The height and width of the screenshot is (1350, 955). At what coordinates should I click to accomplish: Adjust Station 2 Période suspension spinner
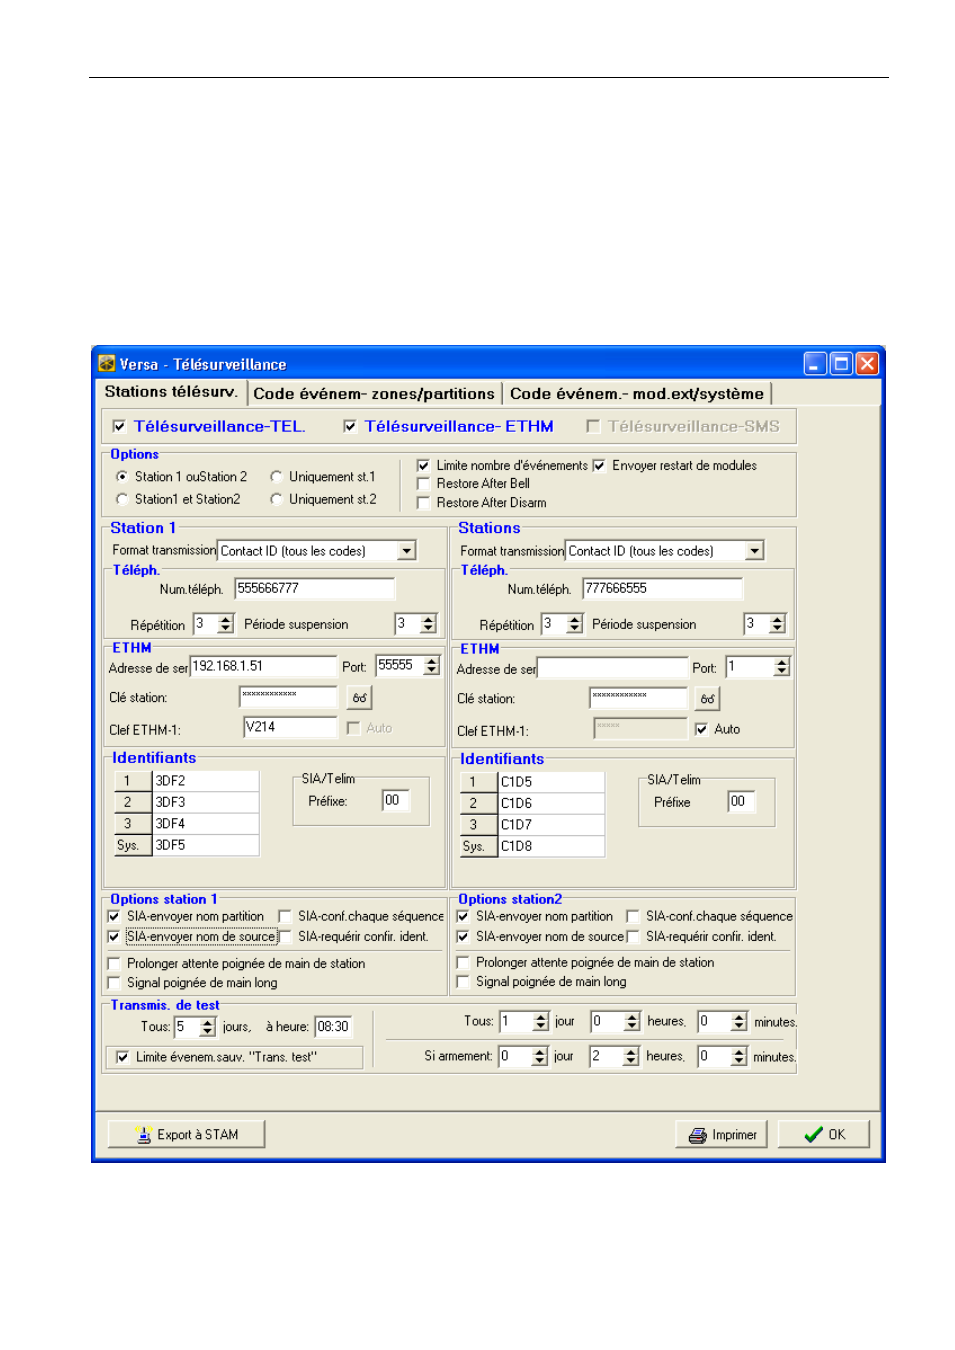pos(777,624)
